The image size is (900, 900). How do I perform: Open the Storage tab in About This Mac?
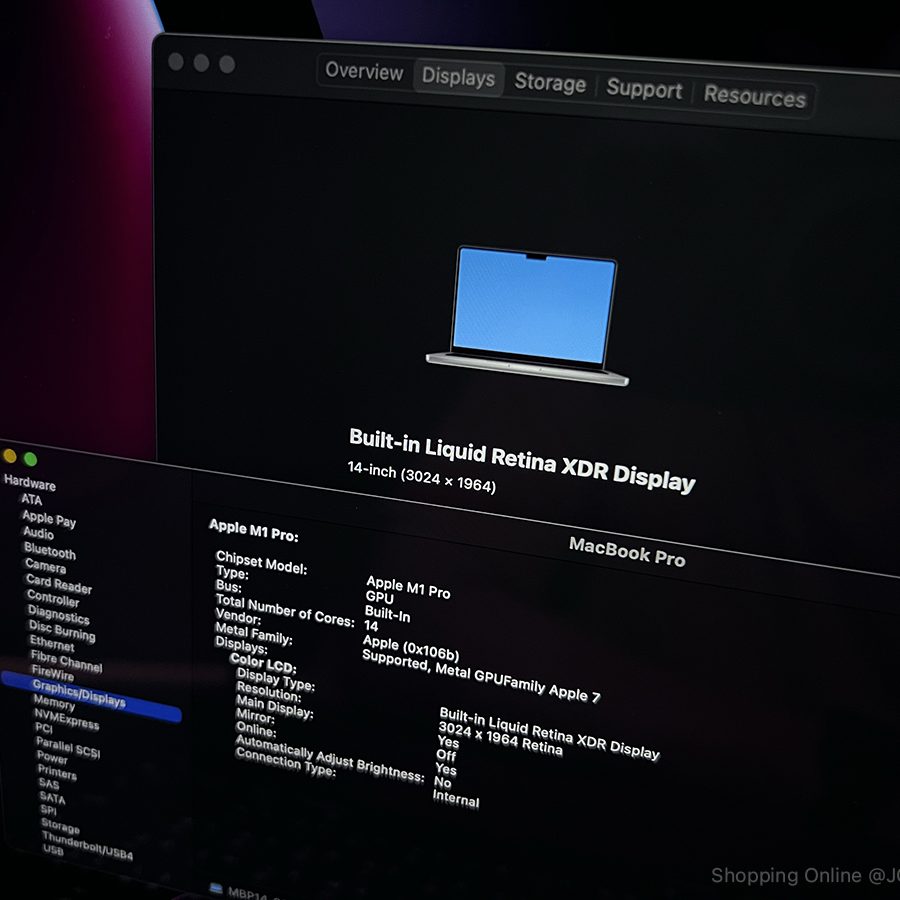[x=550, y=83]
